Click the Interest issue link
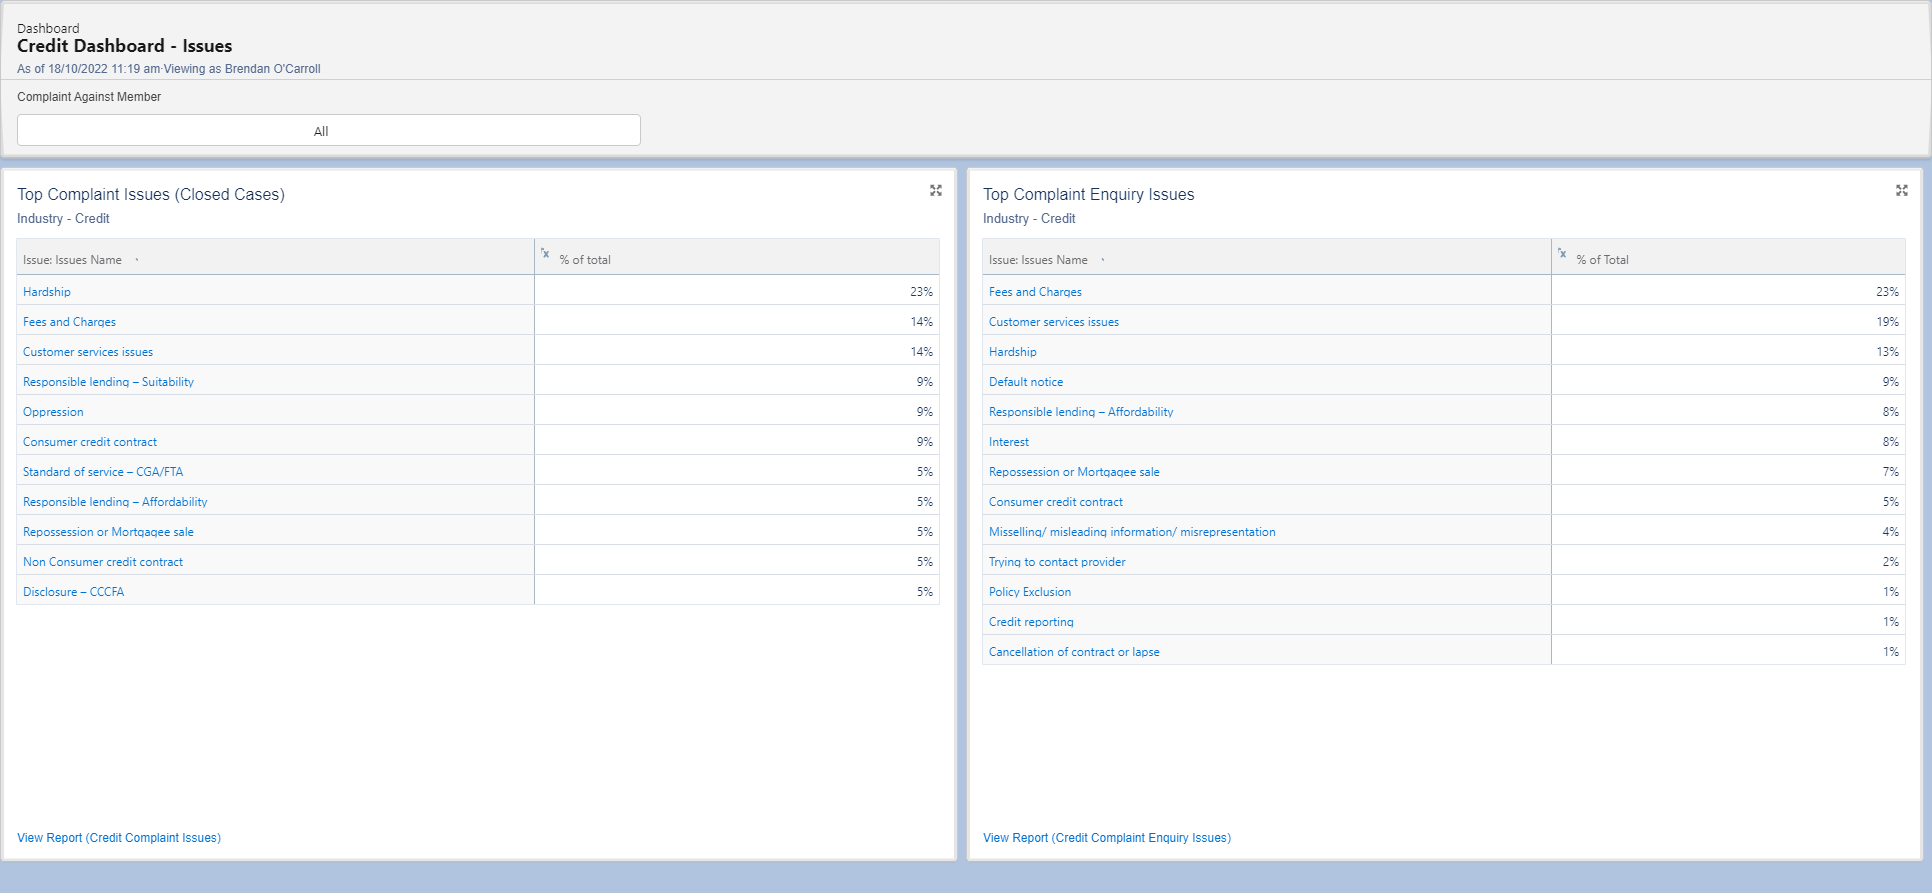Viewport: 1932px width, 893px height. pos(1008,442)
